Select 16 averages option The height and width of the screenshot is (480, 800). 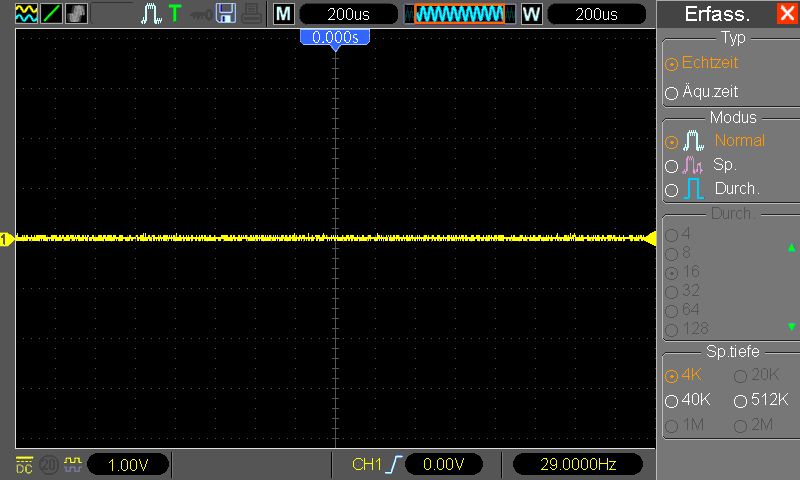tap(682, 272)
